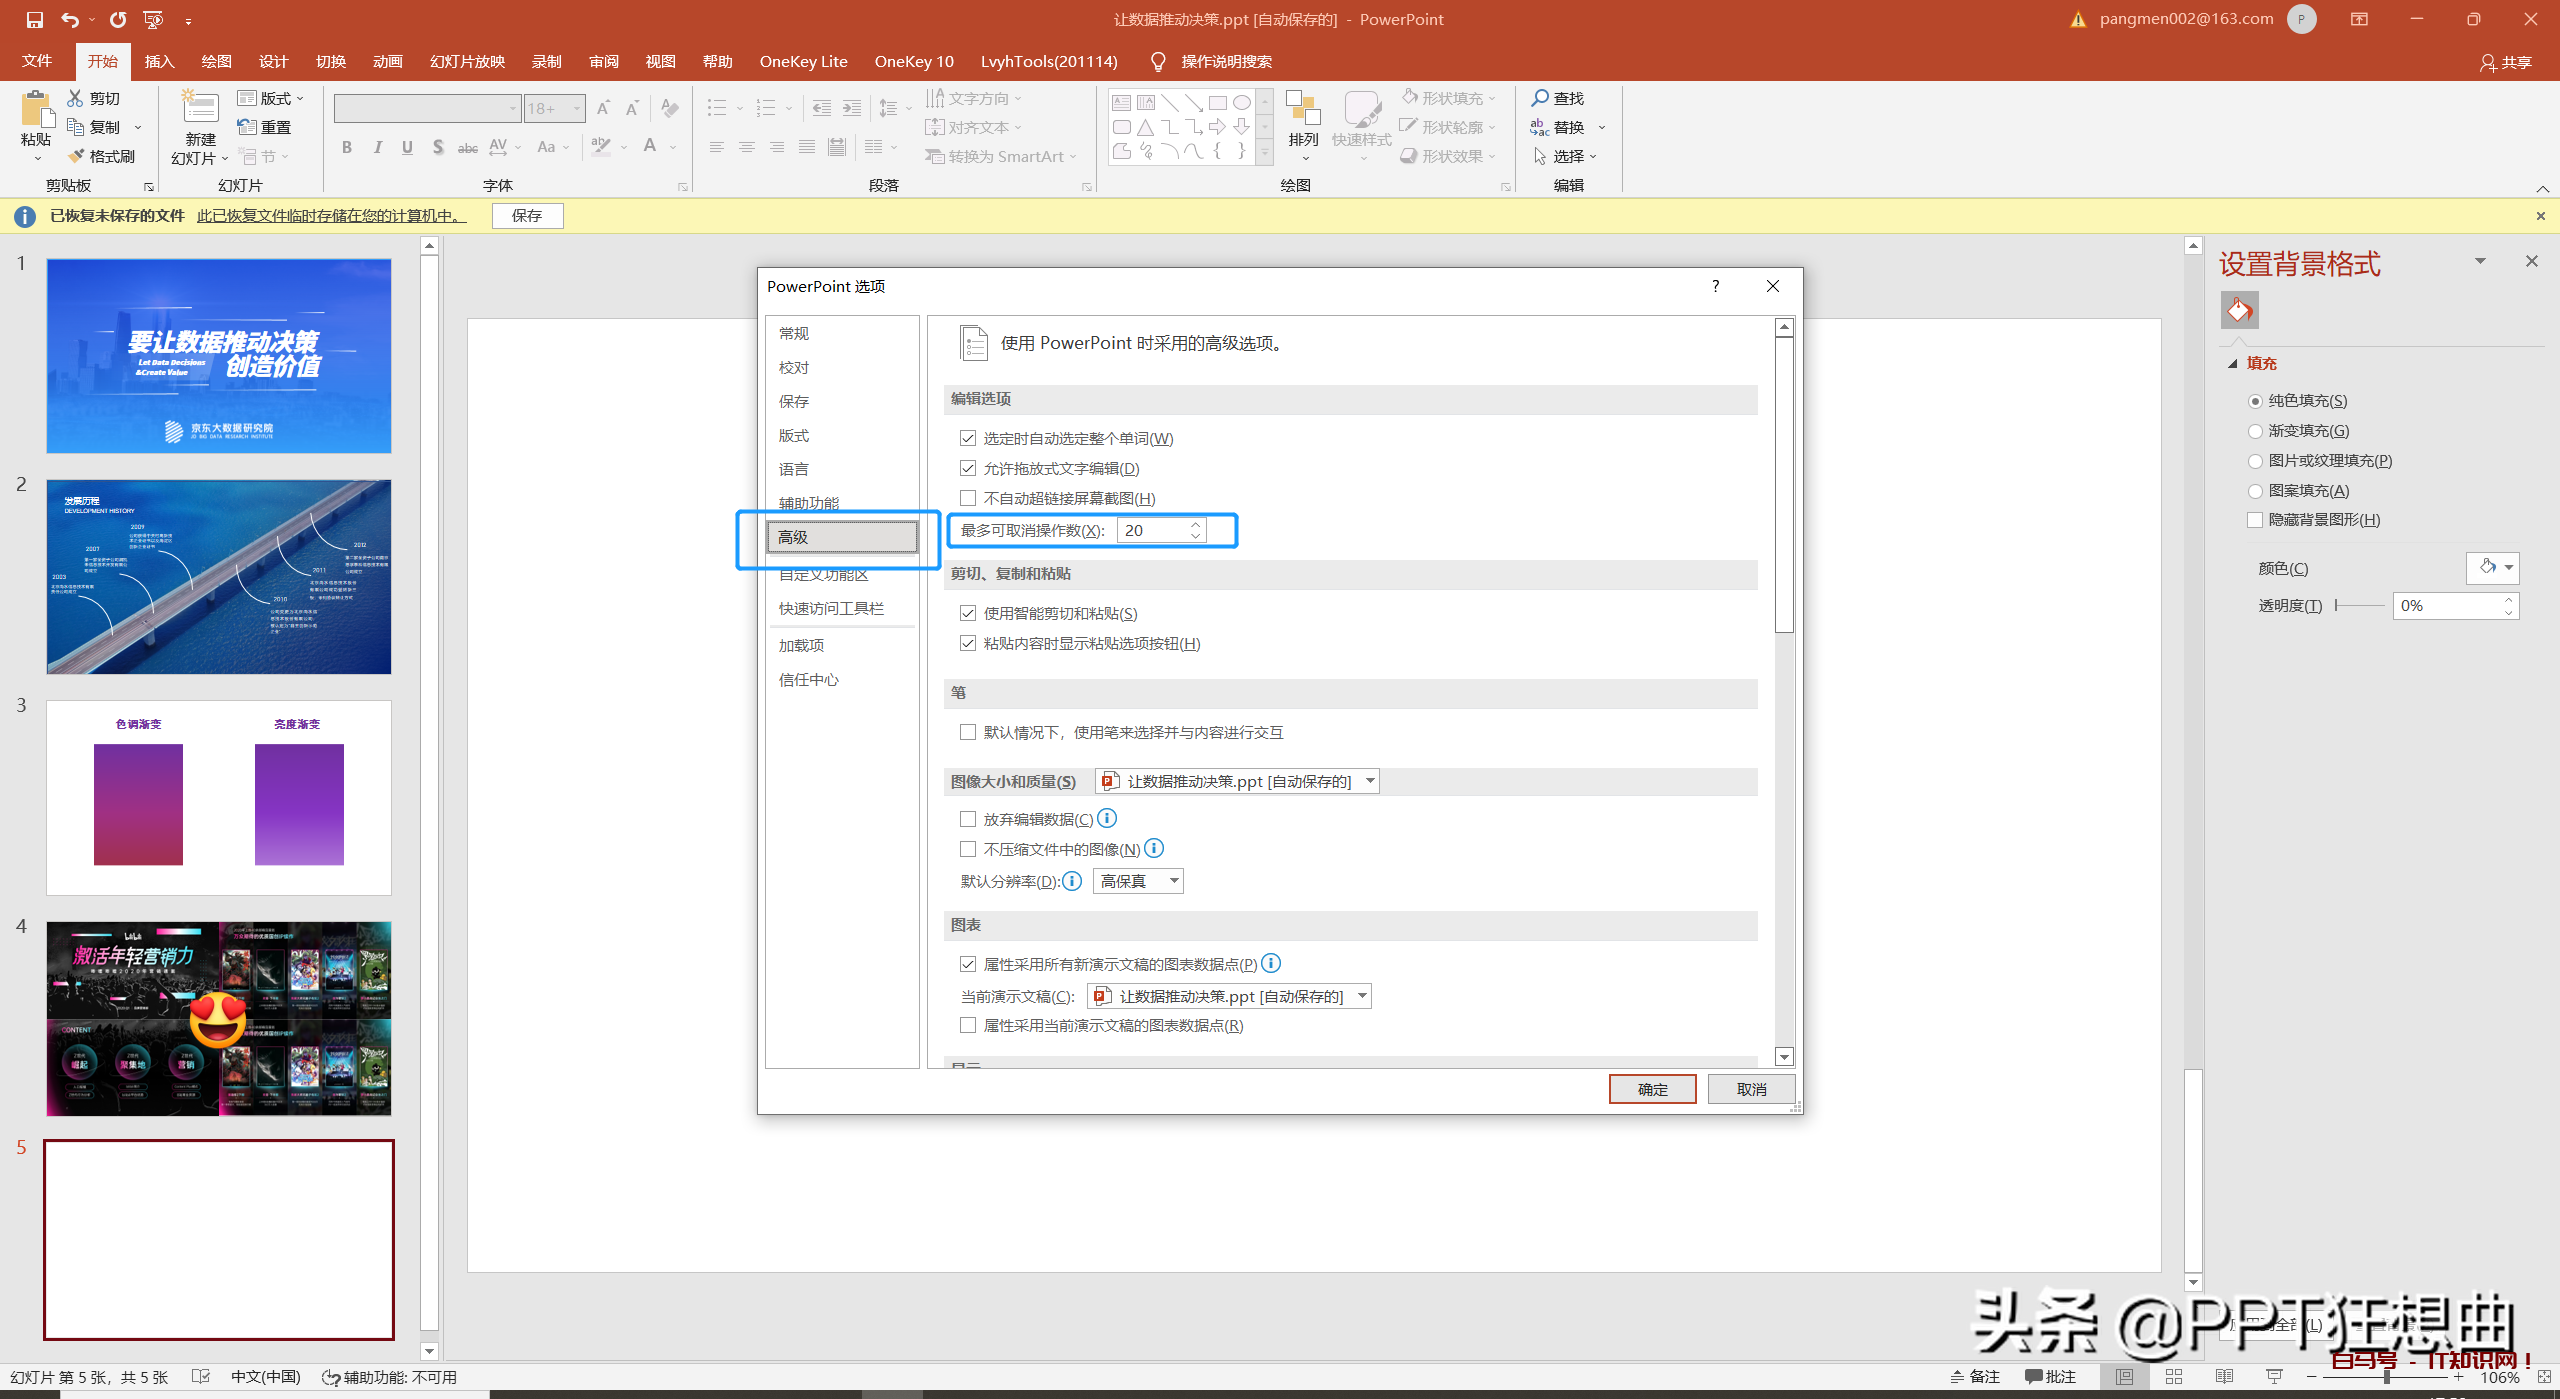
Task: Uncheck 'Use smart cut and paste'
Action: point(968,613)
